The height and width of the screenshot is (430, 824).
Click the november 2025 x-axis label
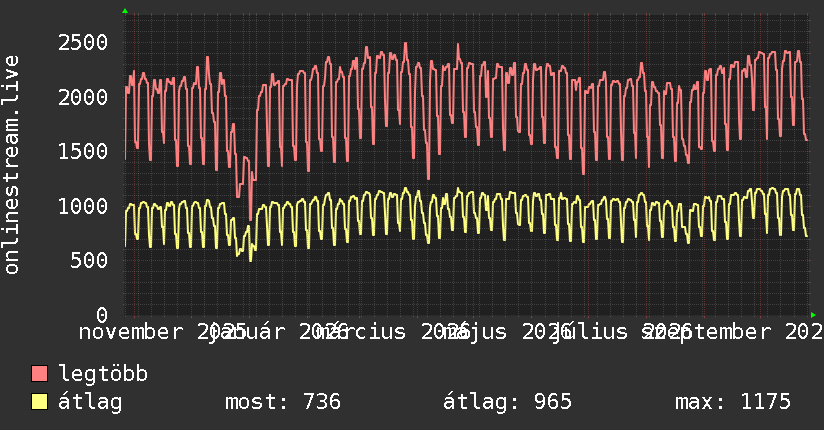(163, 332)
